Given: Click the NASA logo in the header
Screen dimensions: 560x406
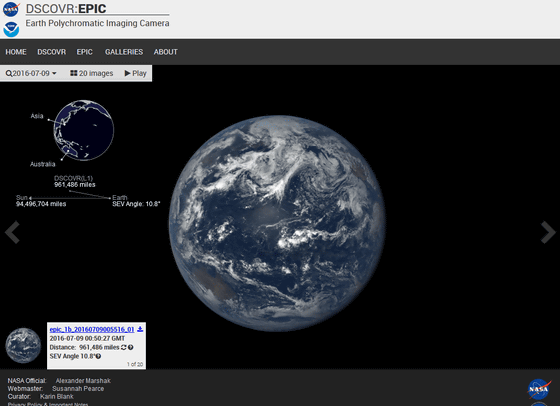Looking at the screenshot, I should 11,9.
